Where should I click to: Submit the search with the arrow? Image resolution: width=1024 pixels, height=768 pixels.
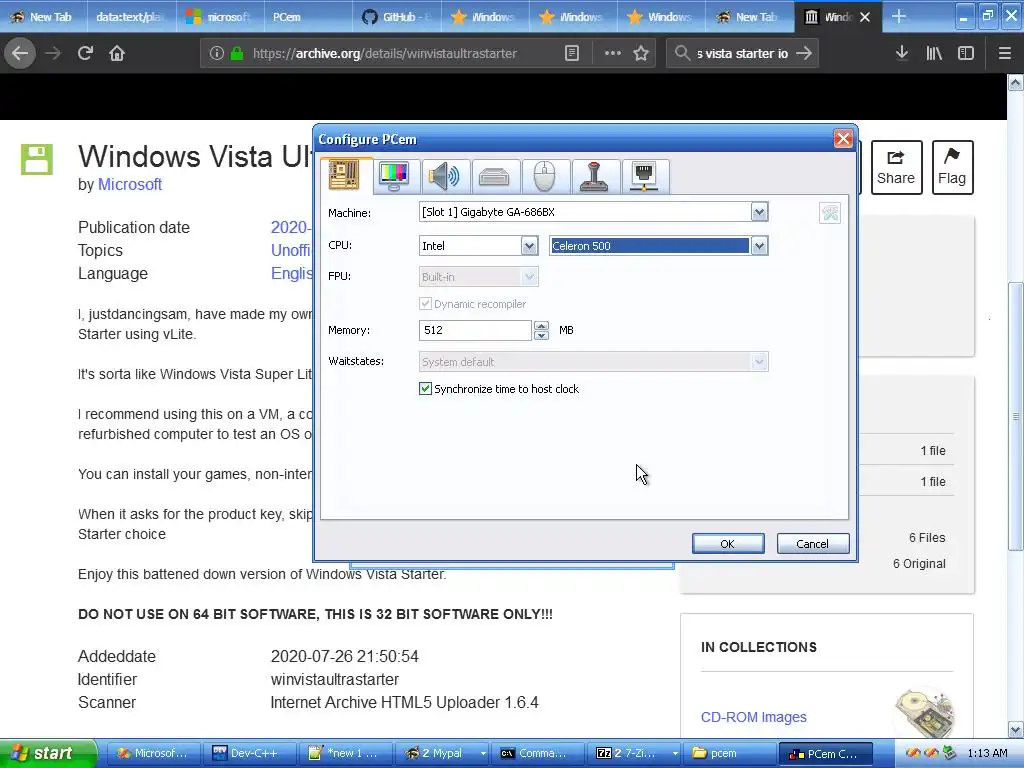tap(804, 54)
